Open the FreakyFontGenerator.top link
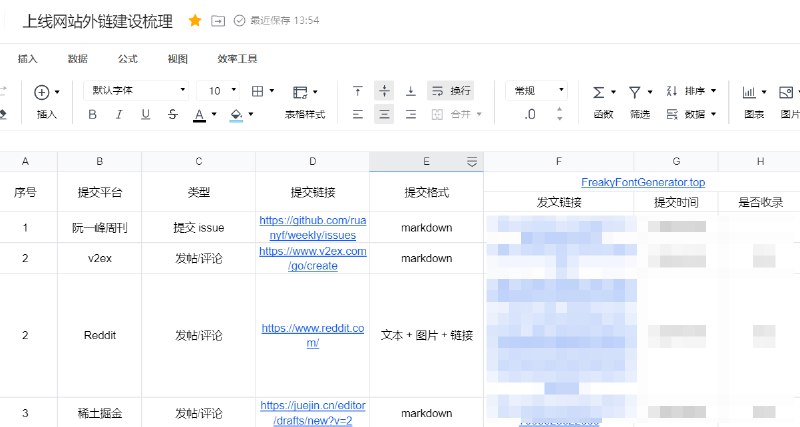 click(x=643, y=182)
